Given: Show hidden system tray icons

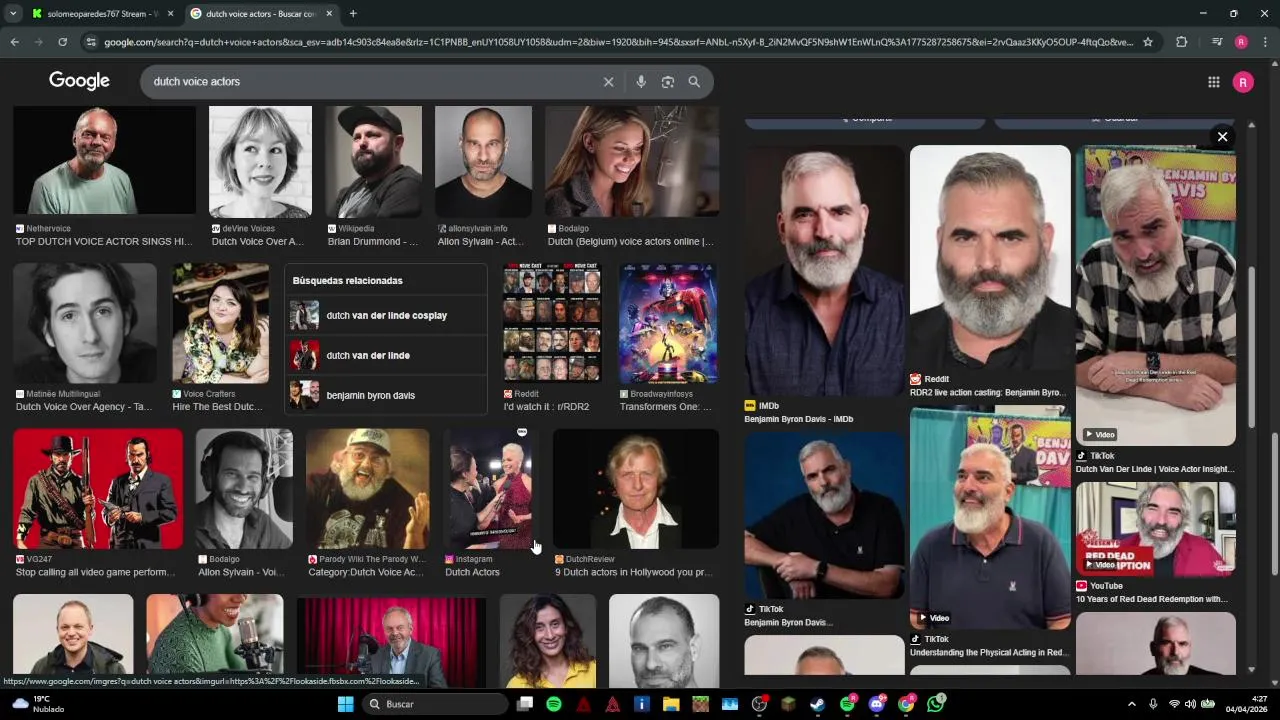Looking at the screenshot, I should tap(1132, 704).
